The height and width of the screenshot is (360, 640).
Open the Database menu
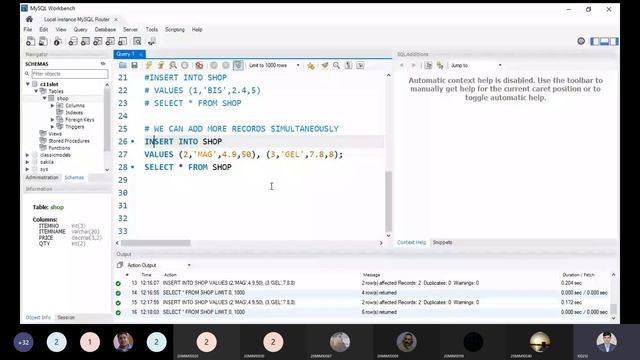pos(105,29)
